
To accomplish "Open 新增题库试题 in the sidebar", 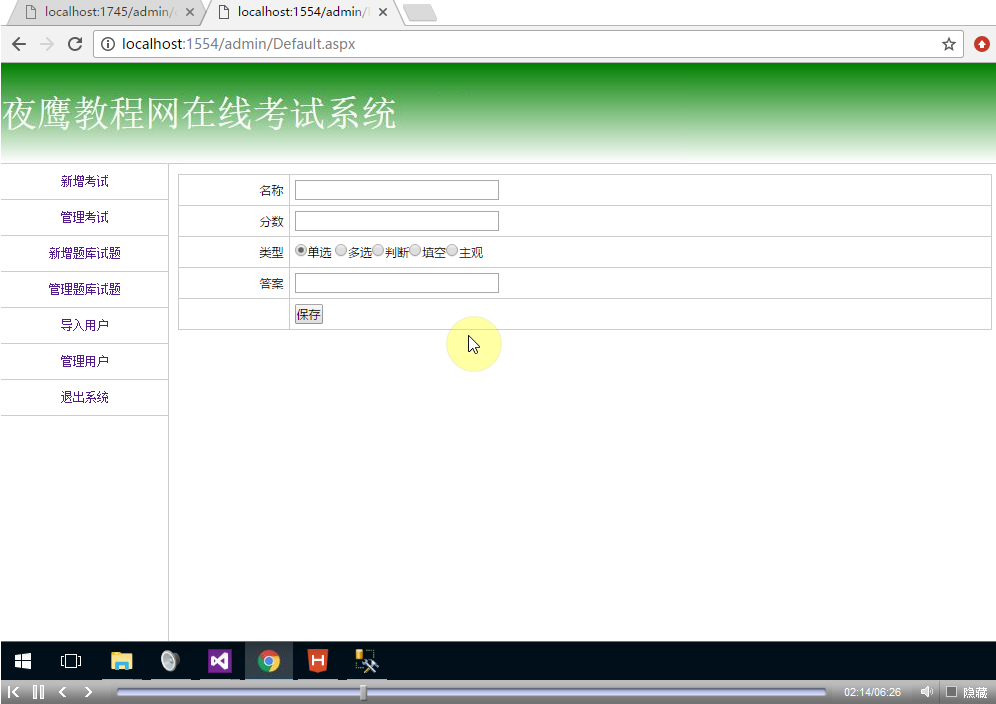I will tap(84, 254).
